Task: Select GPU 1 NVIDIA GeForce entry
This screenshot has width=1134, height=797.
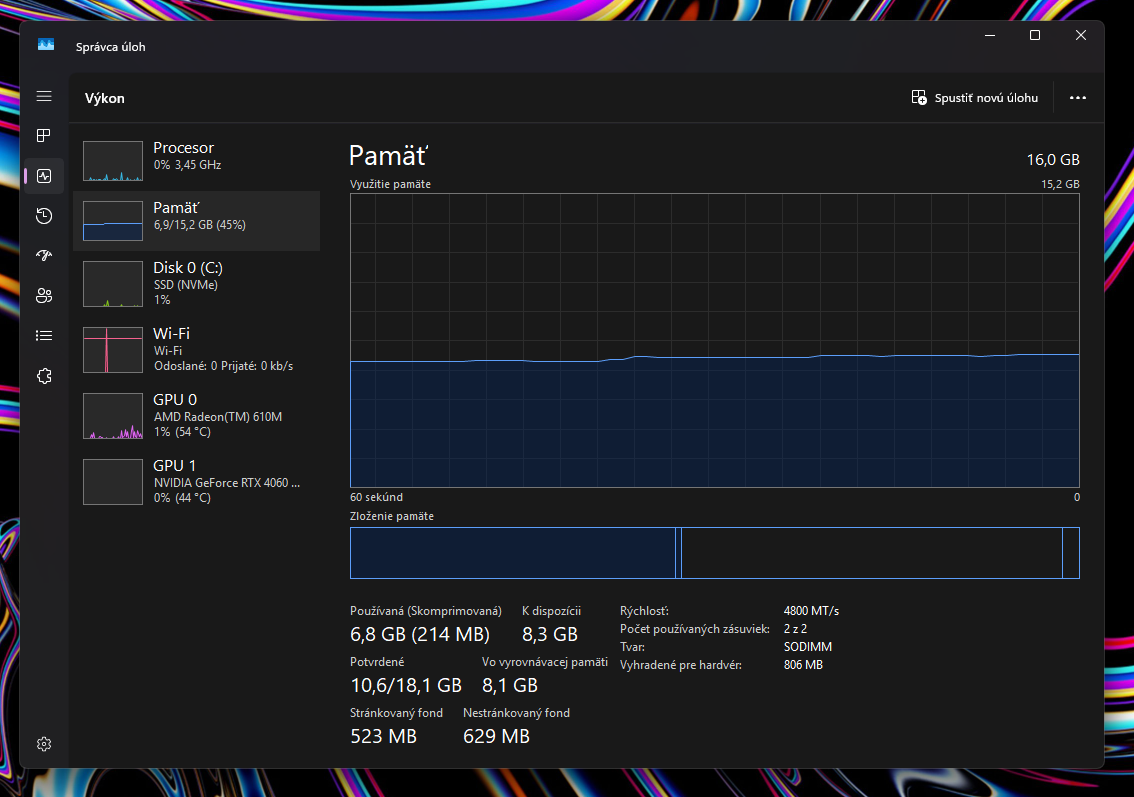Action: point(196,481)
